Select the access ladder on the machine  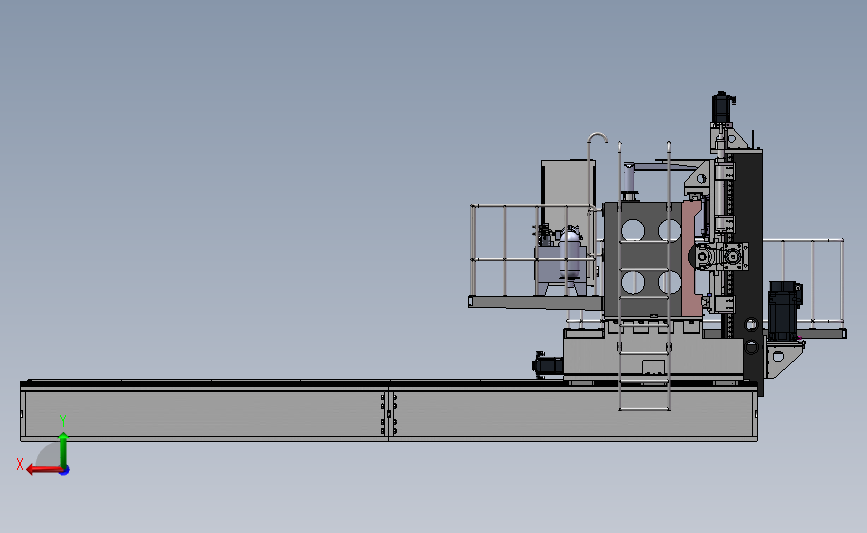(644, 276)
